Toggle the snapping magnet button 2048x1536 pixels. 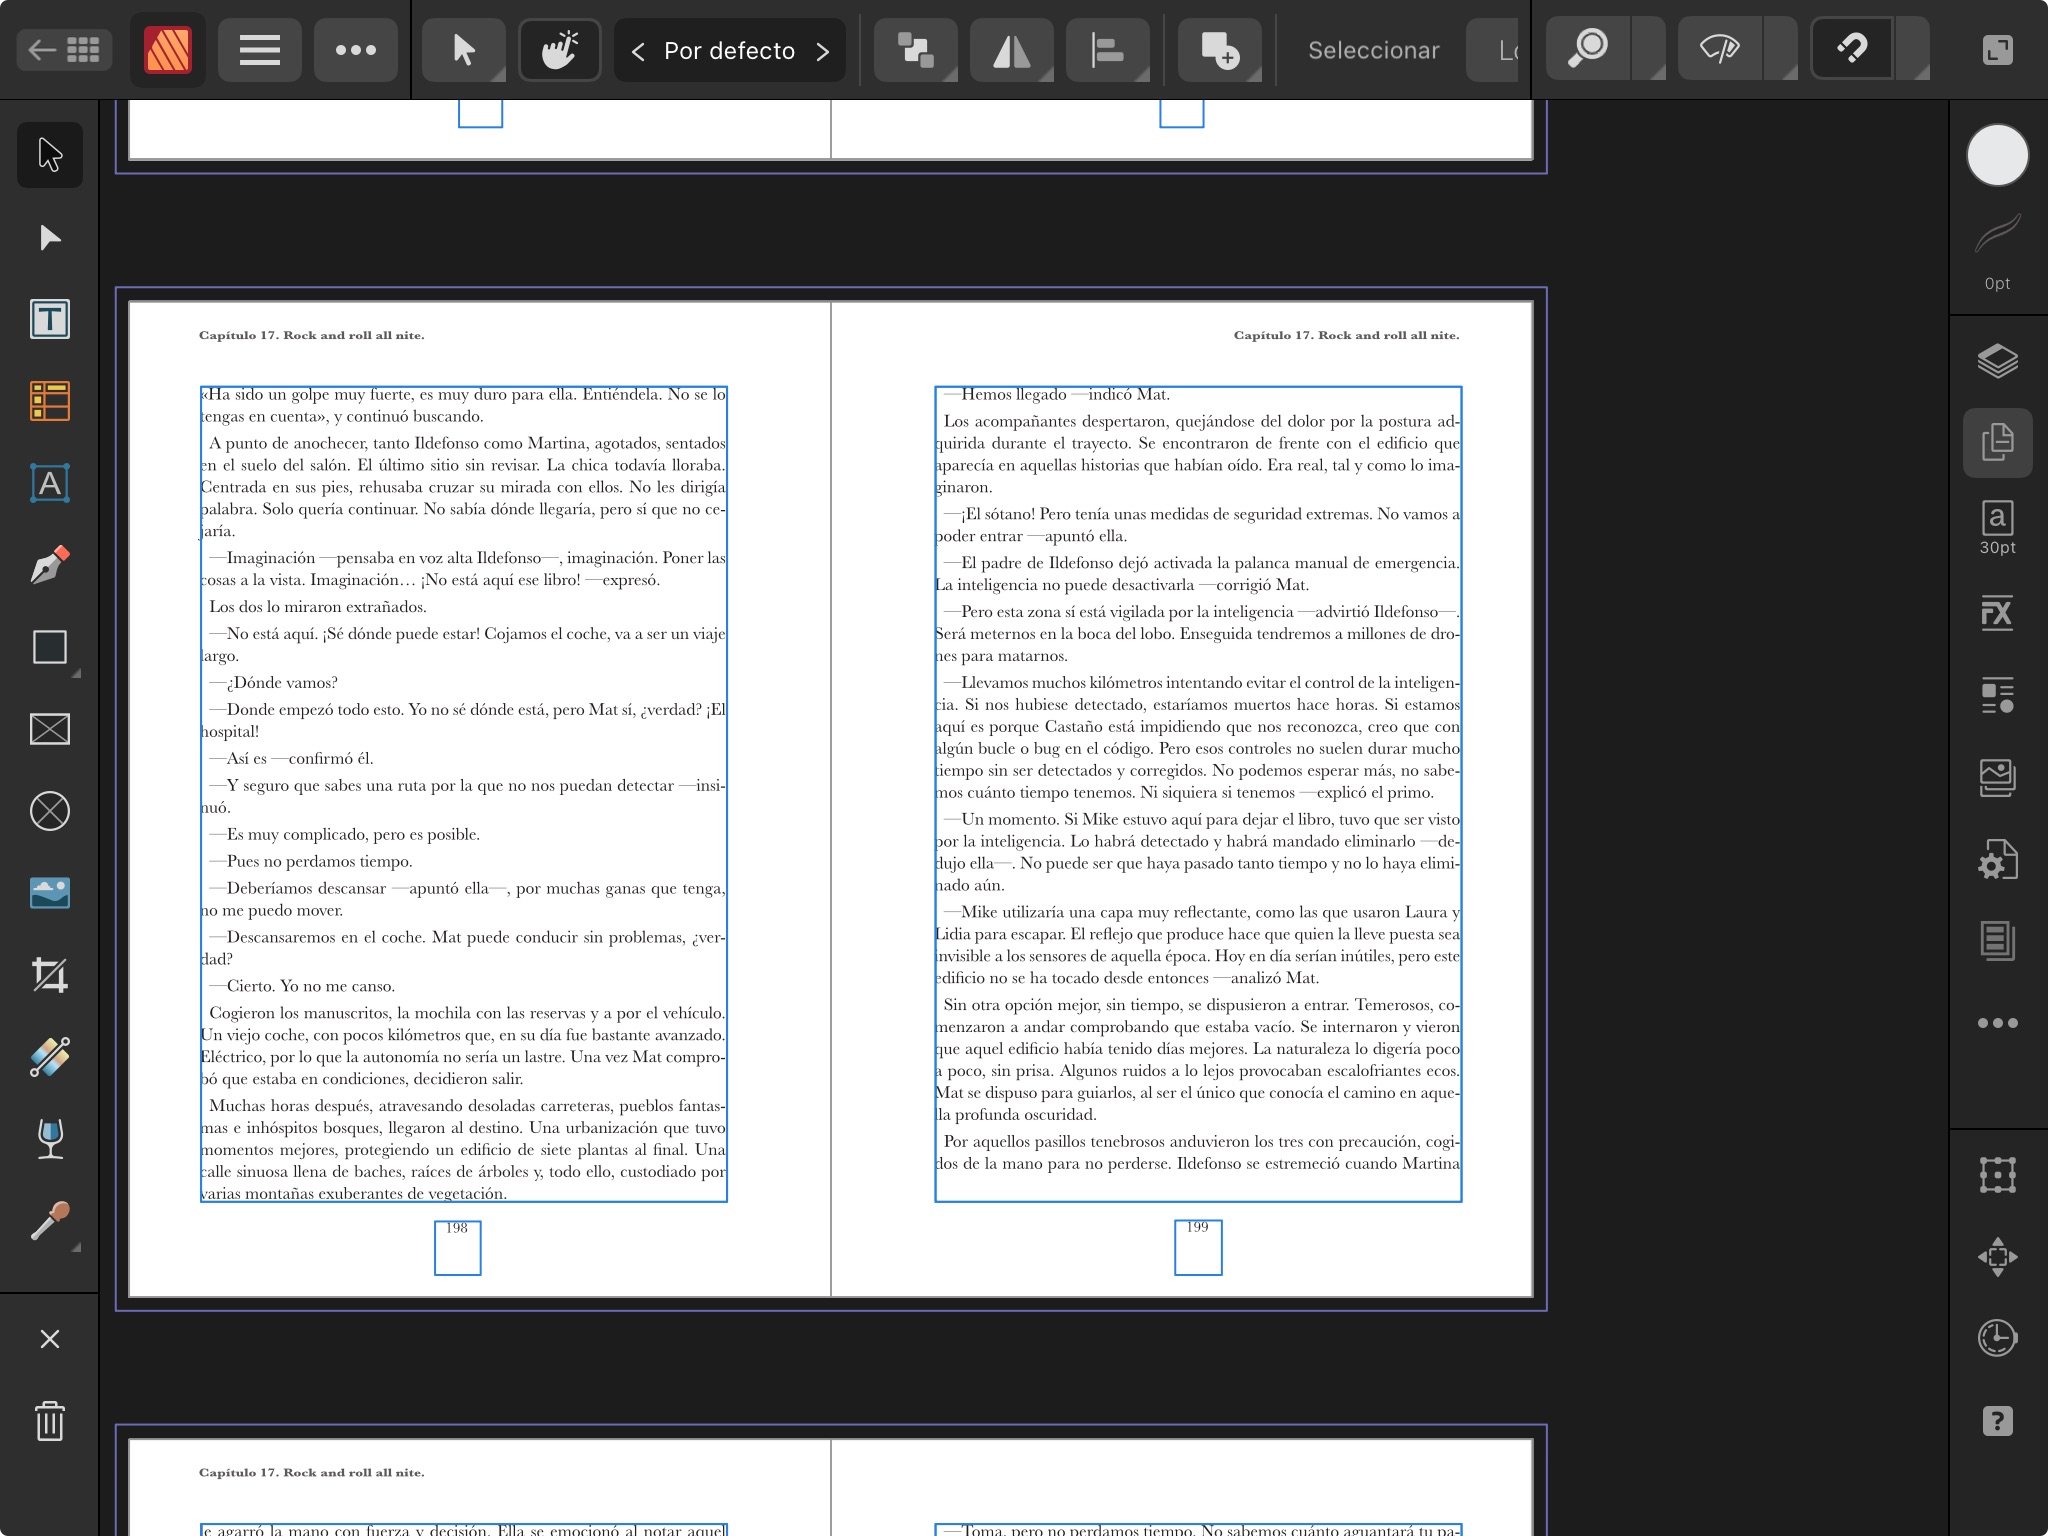point(1851,49)
